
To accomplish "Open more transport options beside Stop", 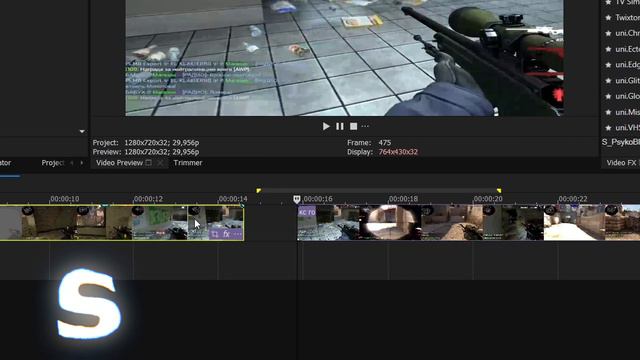I will tap(365, 127).
